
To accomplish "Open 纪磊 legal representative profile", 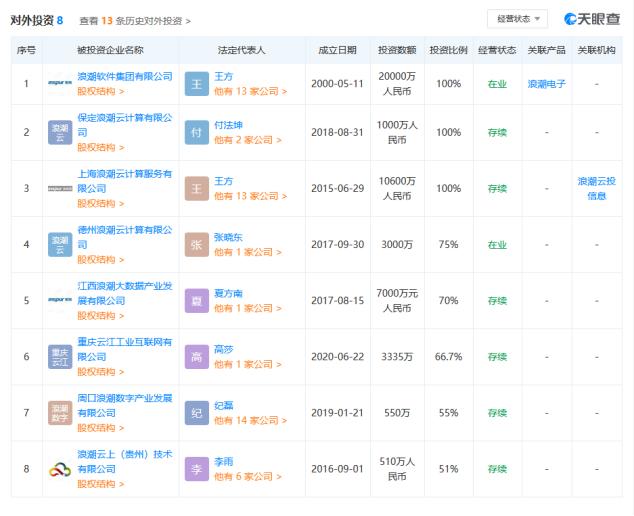I will coord(224,406).
